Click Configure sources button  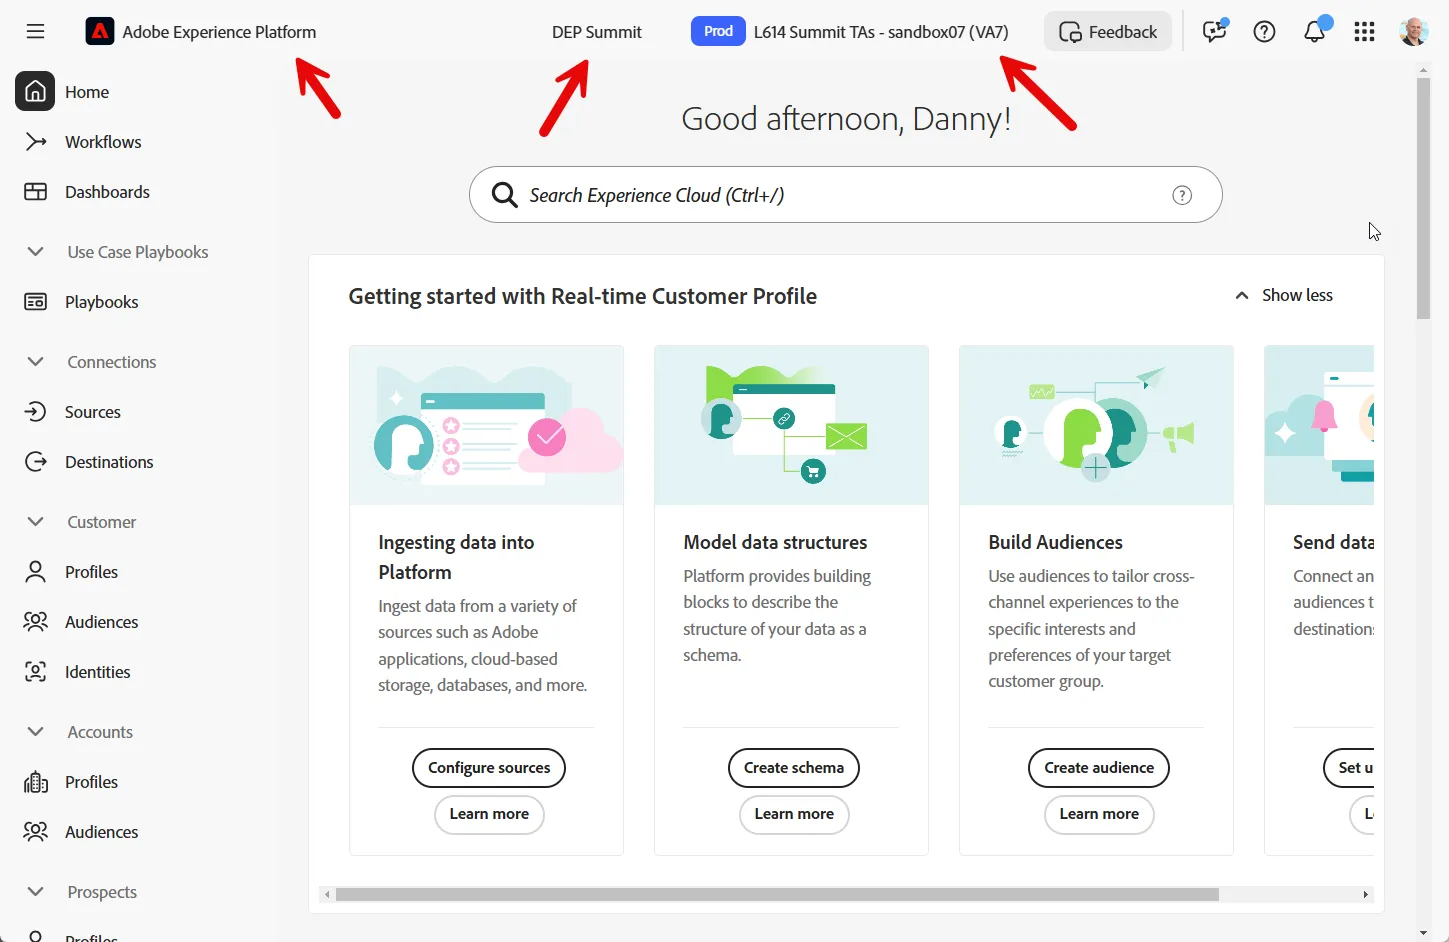489,768
